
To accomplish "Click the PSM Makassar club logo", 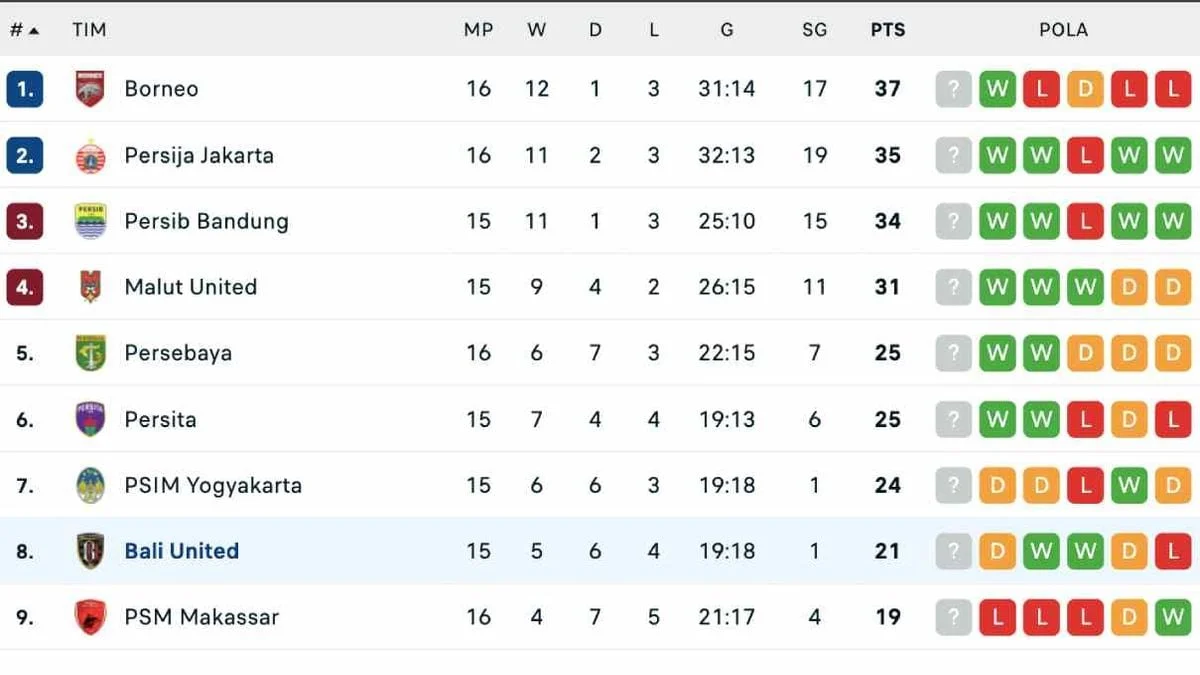I will tap(91, 617).
